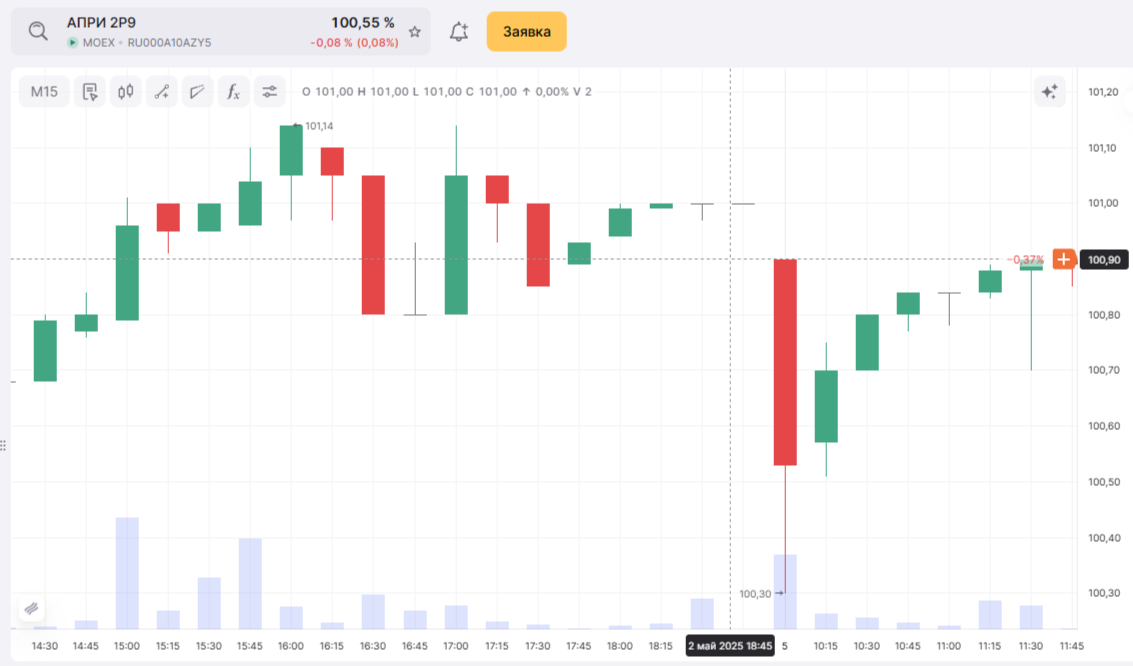Select the line drawing tool
This screenshot has width=1133, height=666.
coord(162,92)
